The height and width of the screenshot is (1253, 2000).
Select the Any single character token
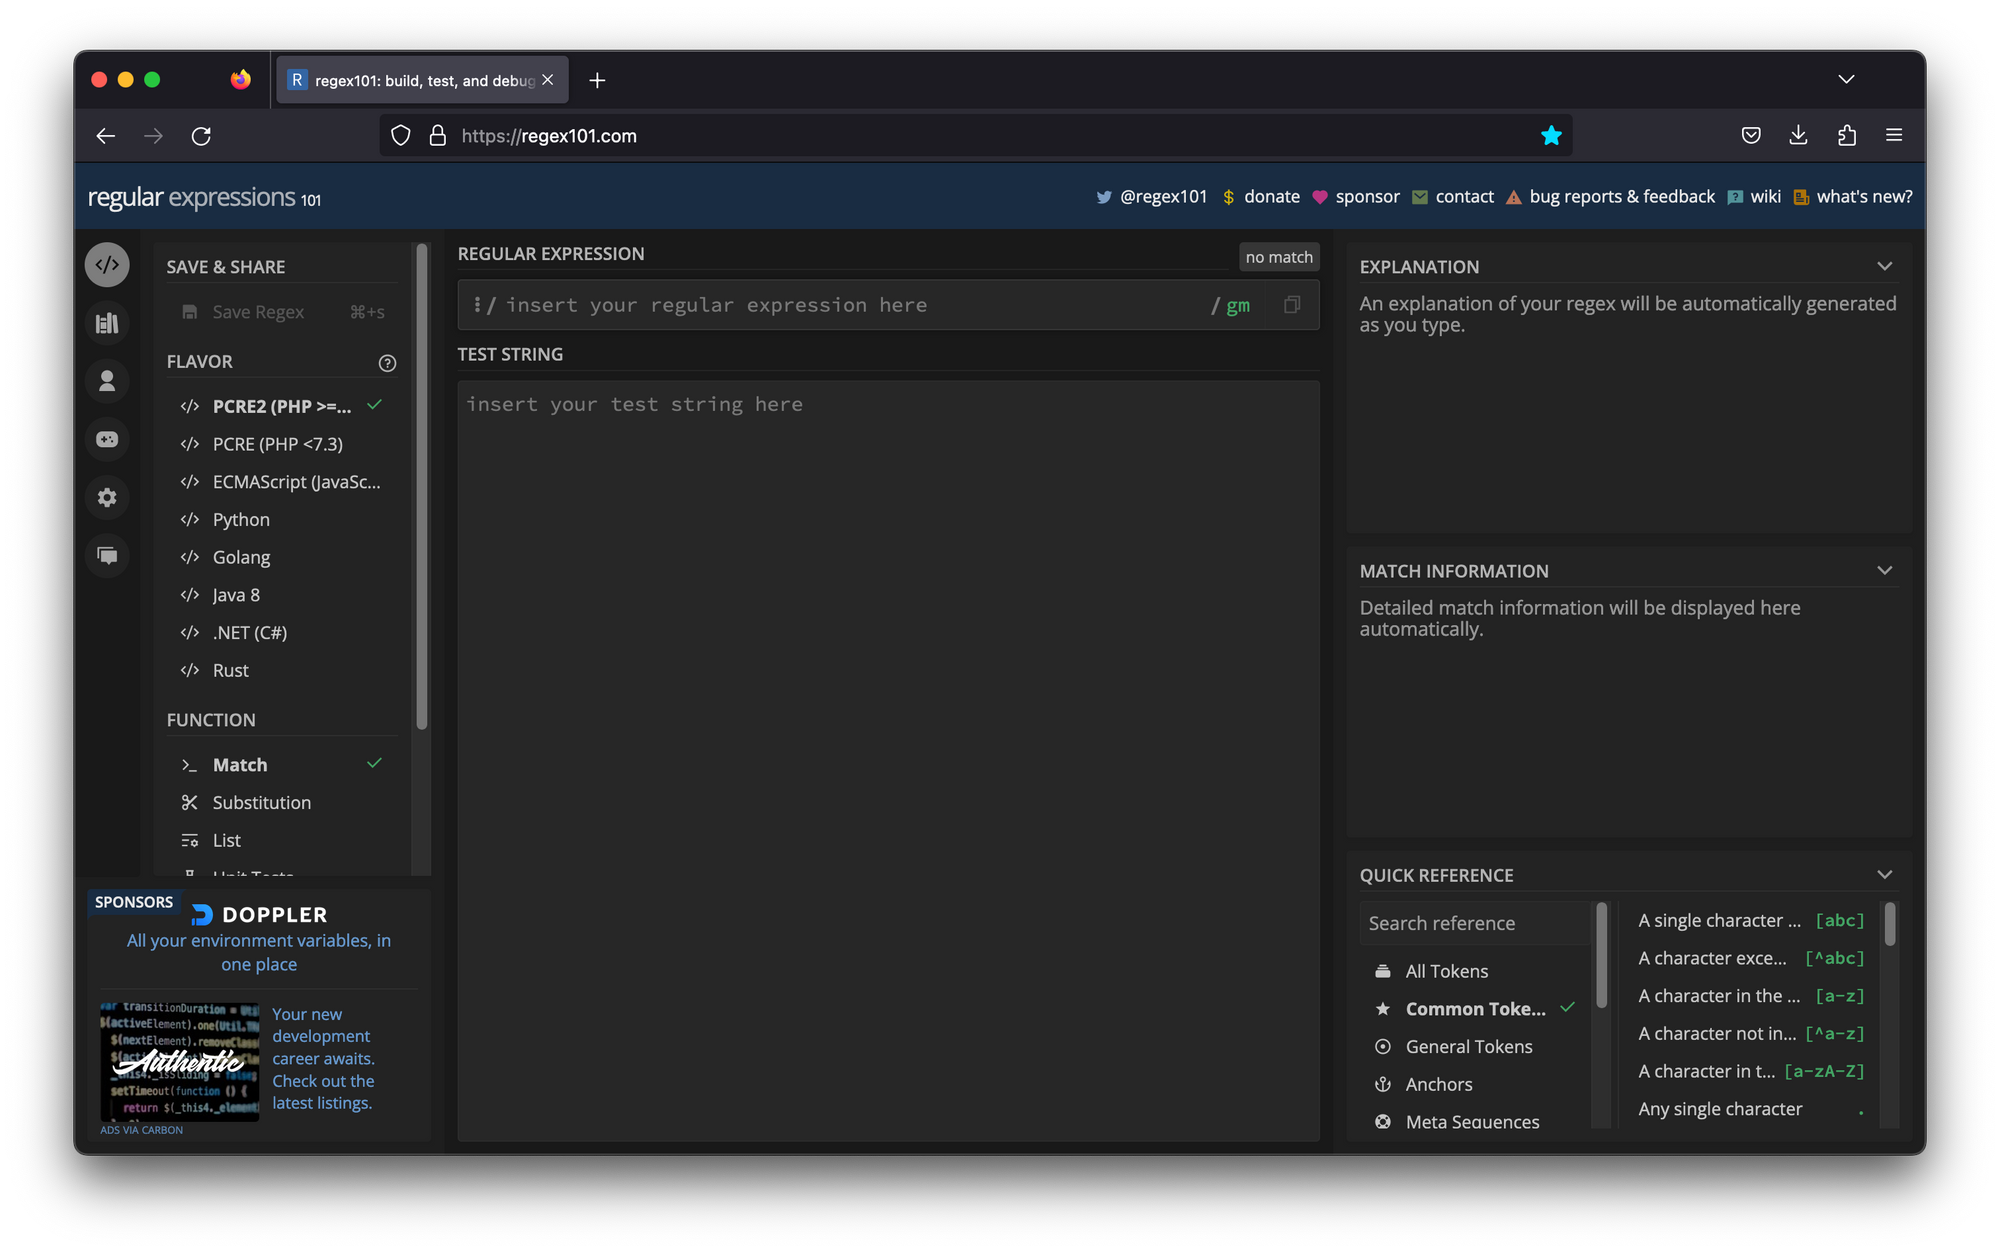(1751, 1109)
